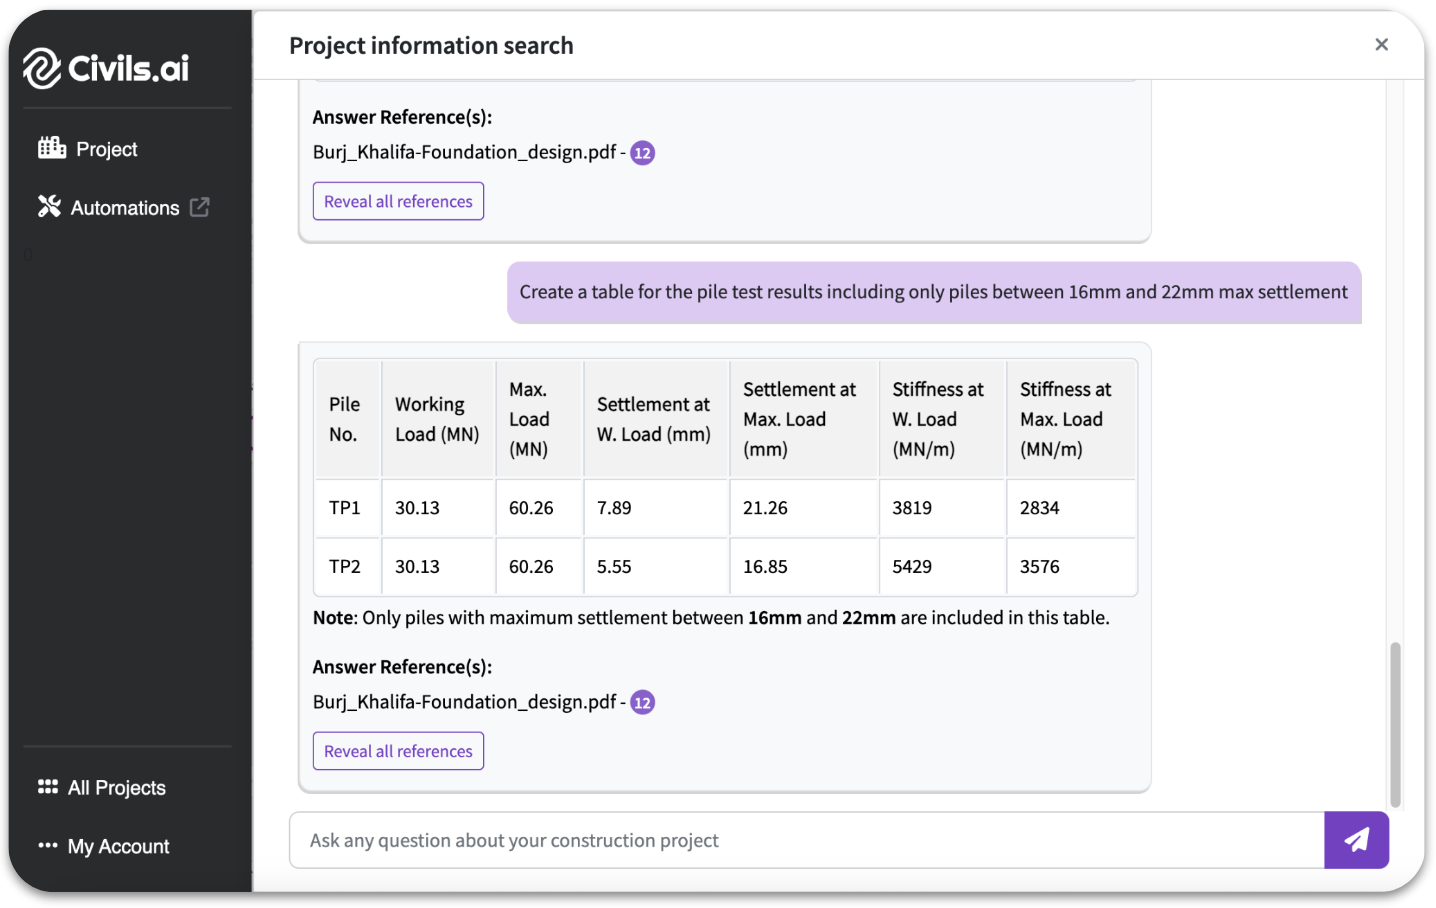
Task: Click the lower Reveal all references button
Action: click(x=398, y=751)
